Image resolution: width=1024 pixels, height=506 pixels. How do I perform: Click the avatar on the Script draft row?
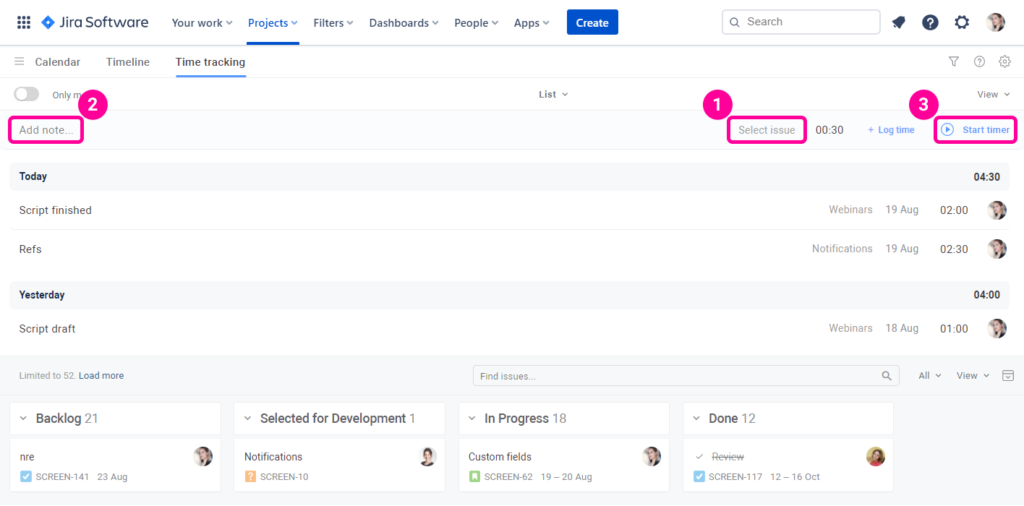(997, 328)
